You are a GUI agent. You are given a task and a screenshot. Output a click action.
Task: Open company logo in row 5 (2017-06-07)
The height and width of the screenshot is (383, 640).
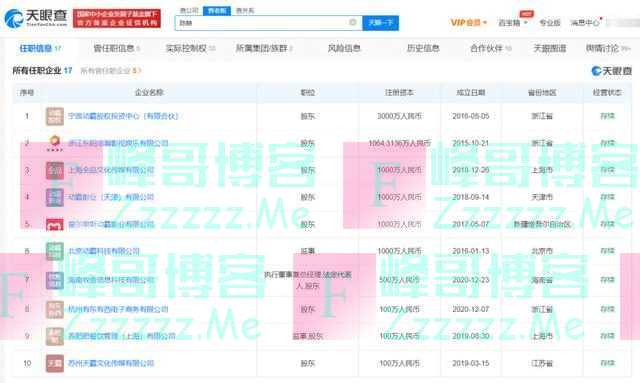coord(55,224)
